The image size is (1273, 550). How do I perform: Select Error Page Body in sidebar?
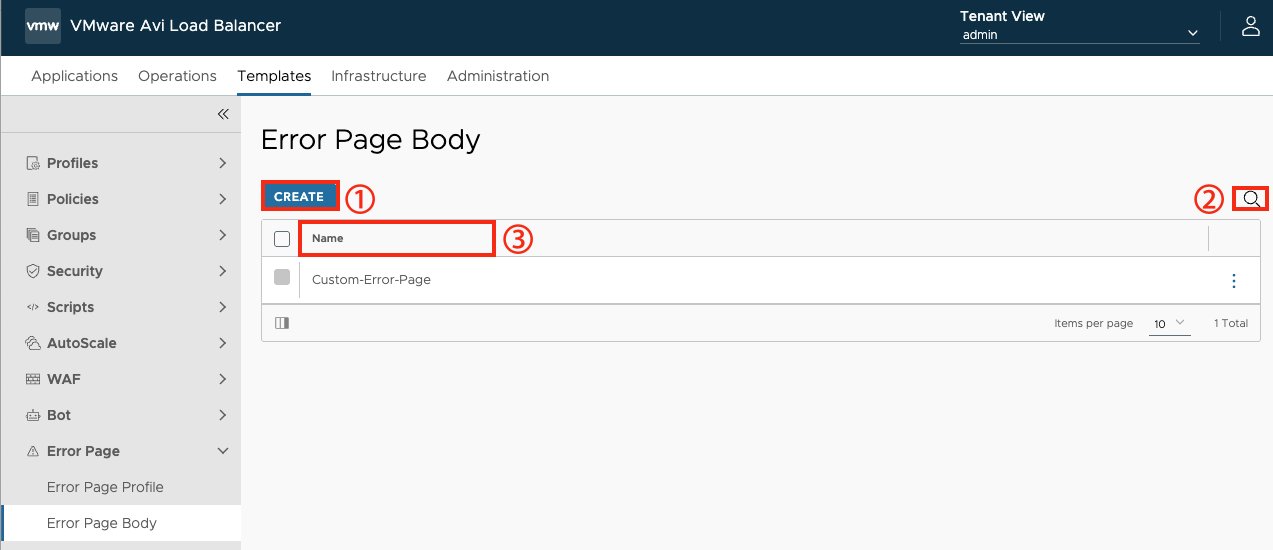[x=102, y=523]
